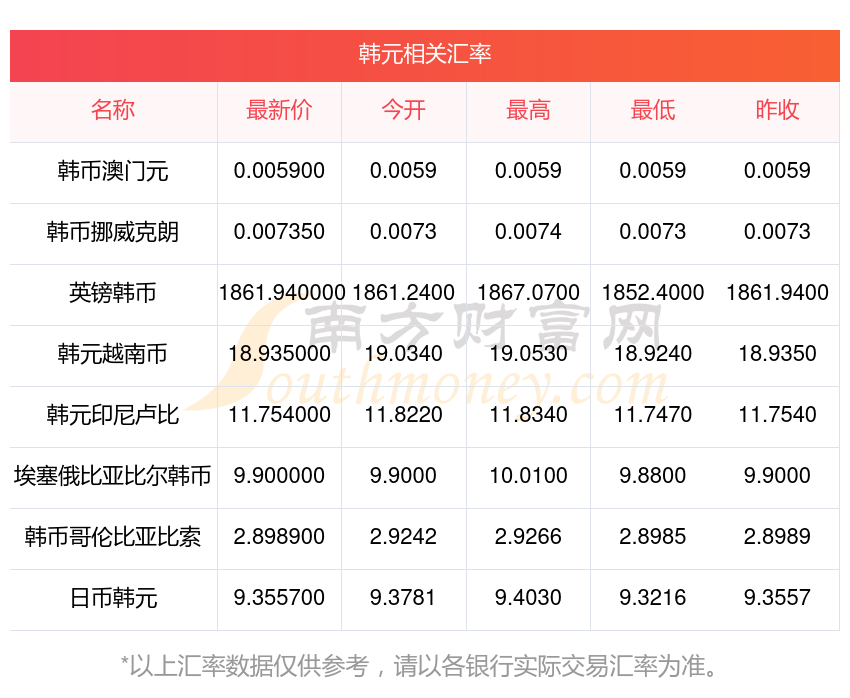The height and width of the screenshot is (698, 850).
Task: Click the high value 19.0530
Action: tap(528, 354)
